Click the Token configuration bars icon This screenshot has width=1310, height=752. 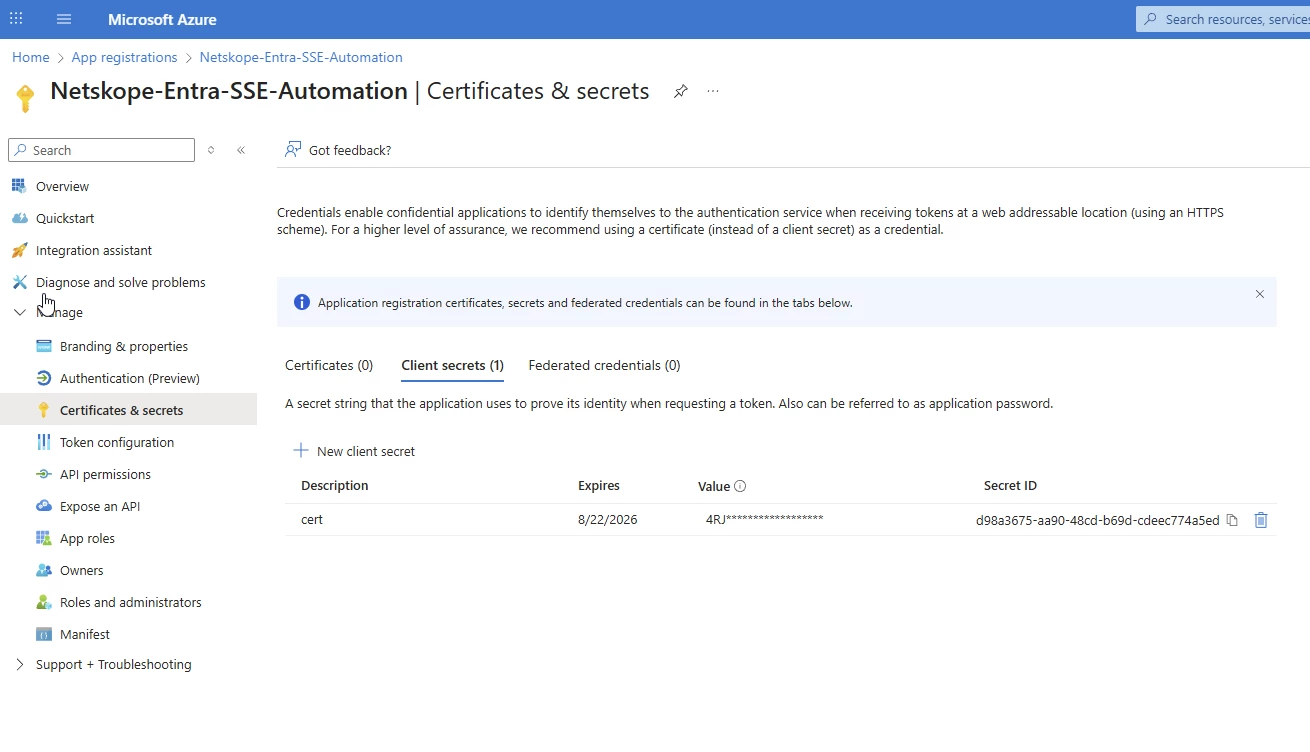click(43, 442)
